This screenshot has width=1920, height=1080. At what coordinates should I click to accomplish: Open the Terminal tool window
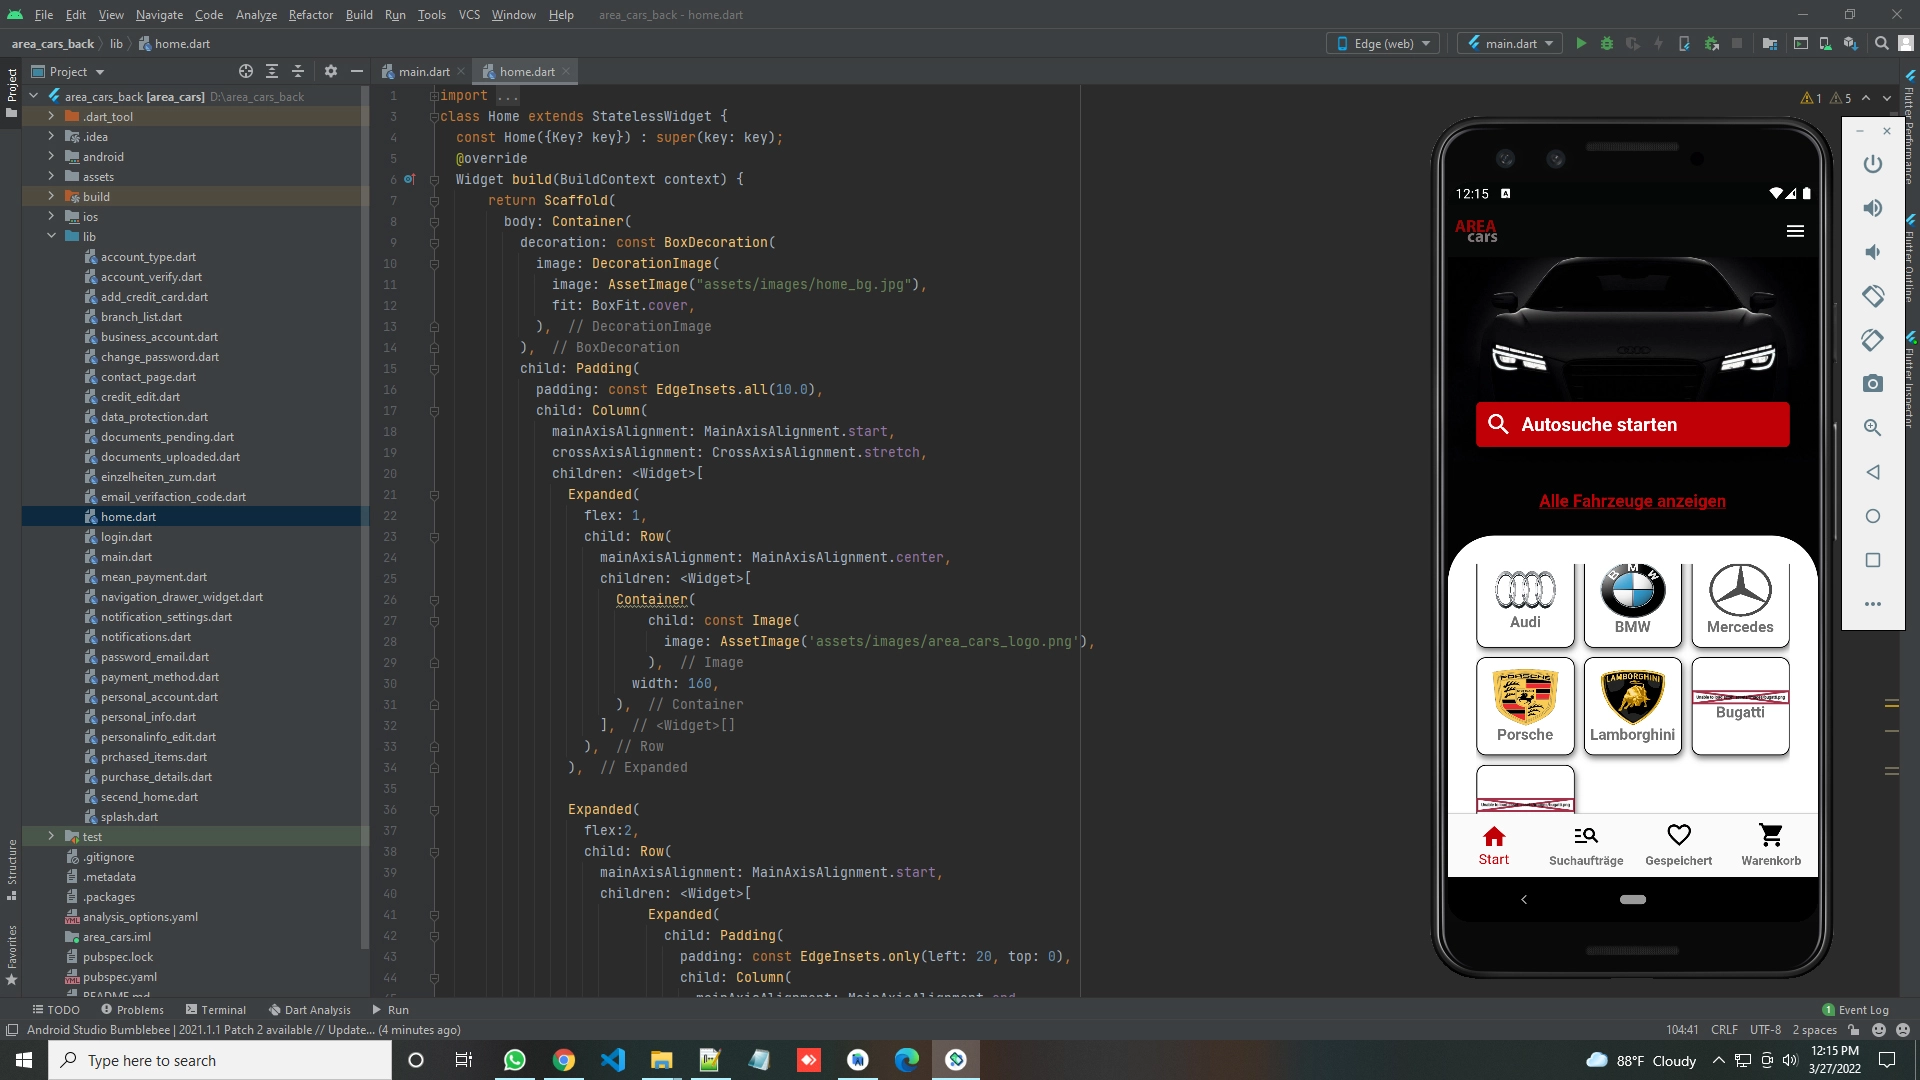point(215,1010)
